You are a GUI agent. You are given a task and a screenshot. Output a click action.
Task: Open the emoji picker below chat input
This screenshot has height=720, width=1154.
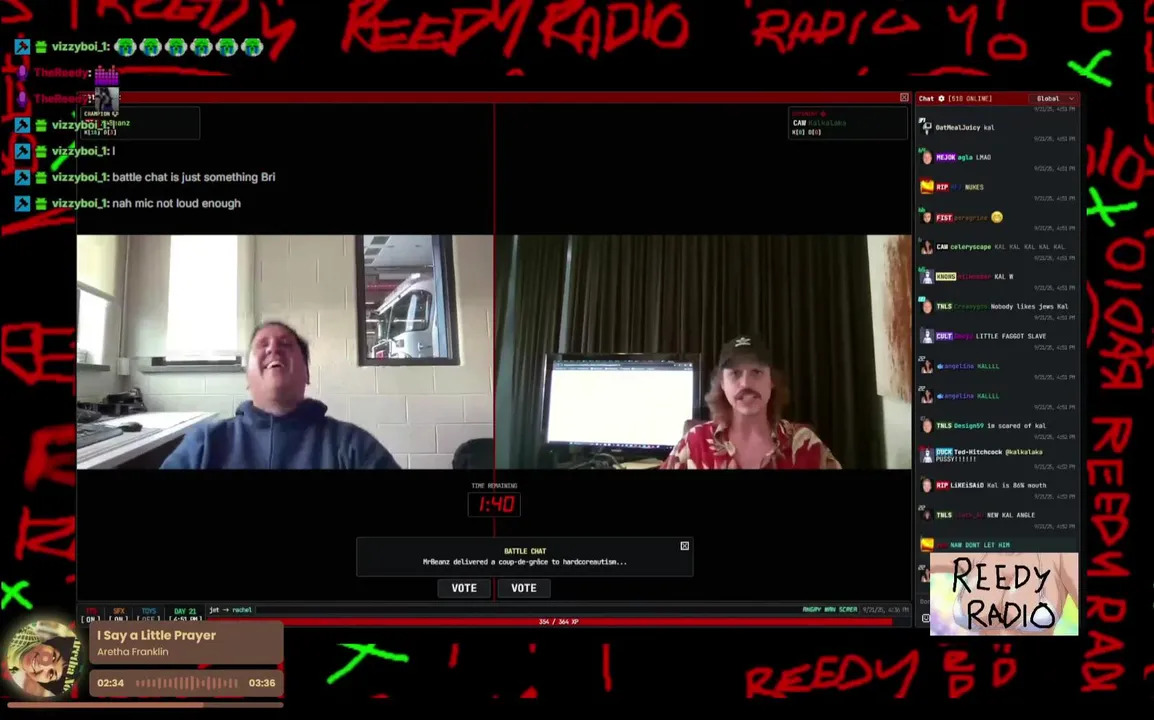(x=925, y=618)
